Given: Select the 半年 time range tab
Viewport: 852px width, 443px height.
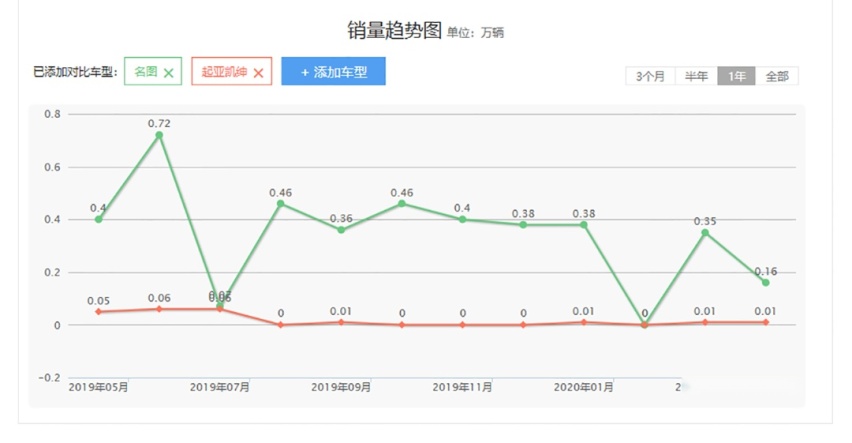Looking at the screenshot, I should tap(696, 76).
